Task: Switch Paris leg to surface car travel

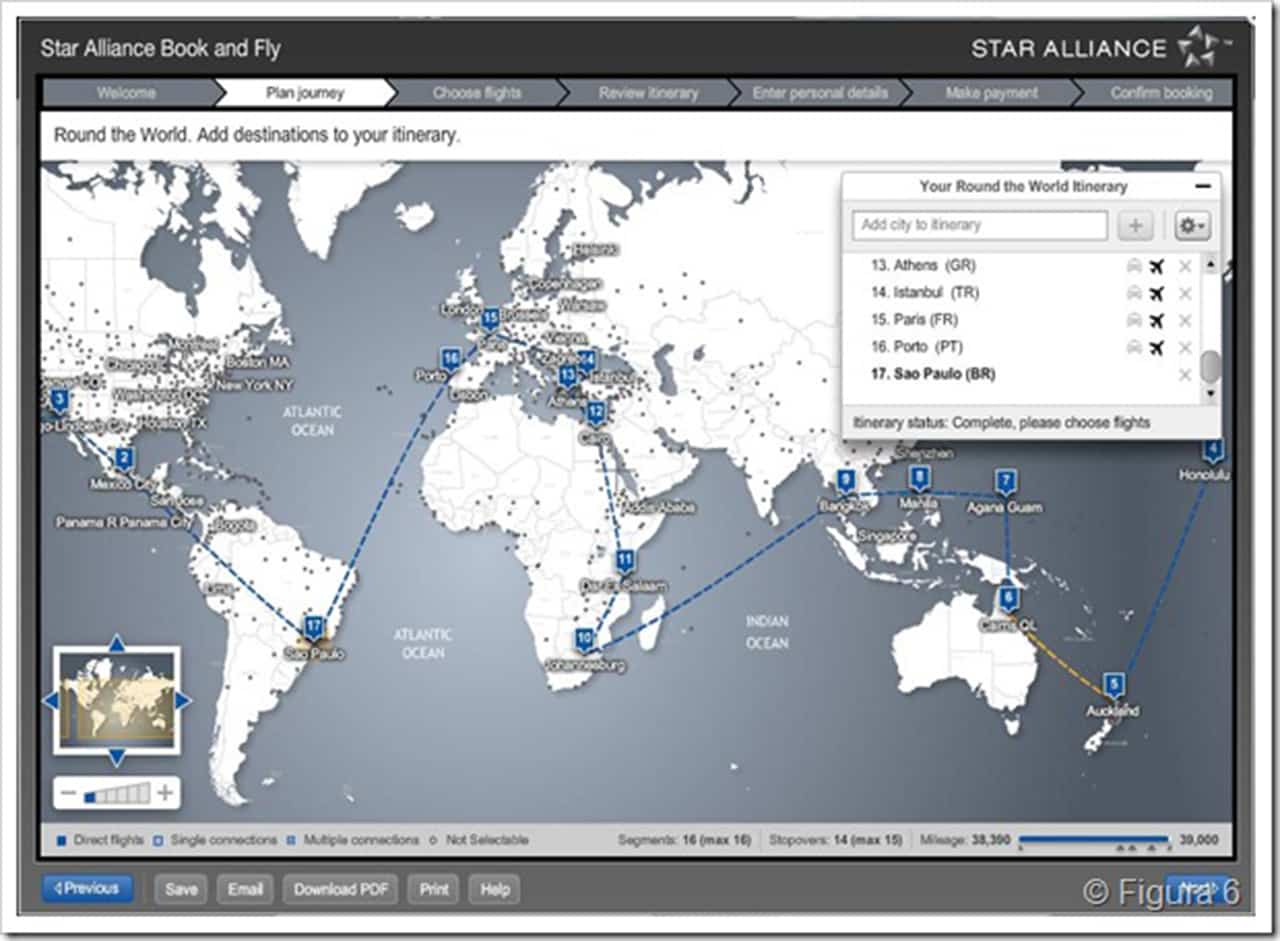Action: pyautogui.click(x=1134, y=321)
